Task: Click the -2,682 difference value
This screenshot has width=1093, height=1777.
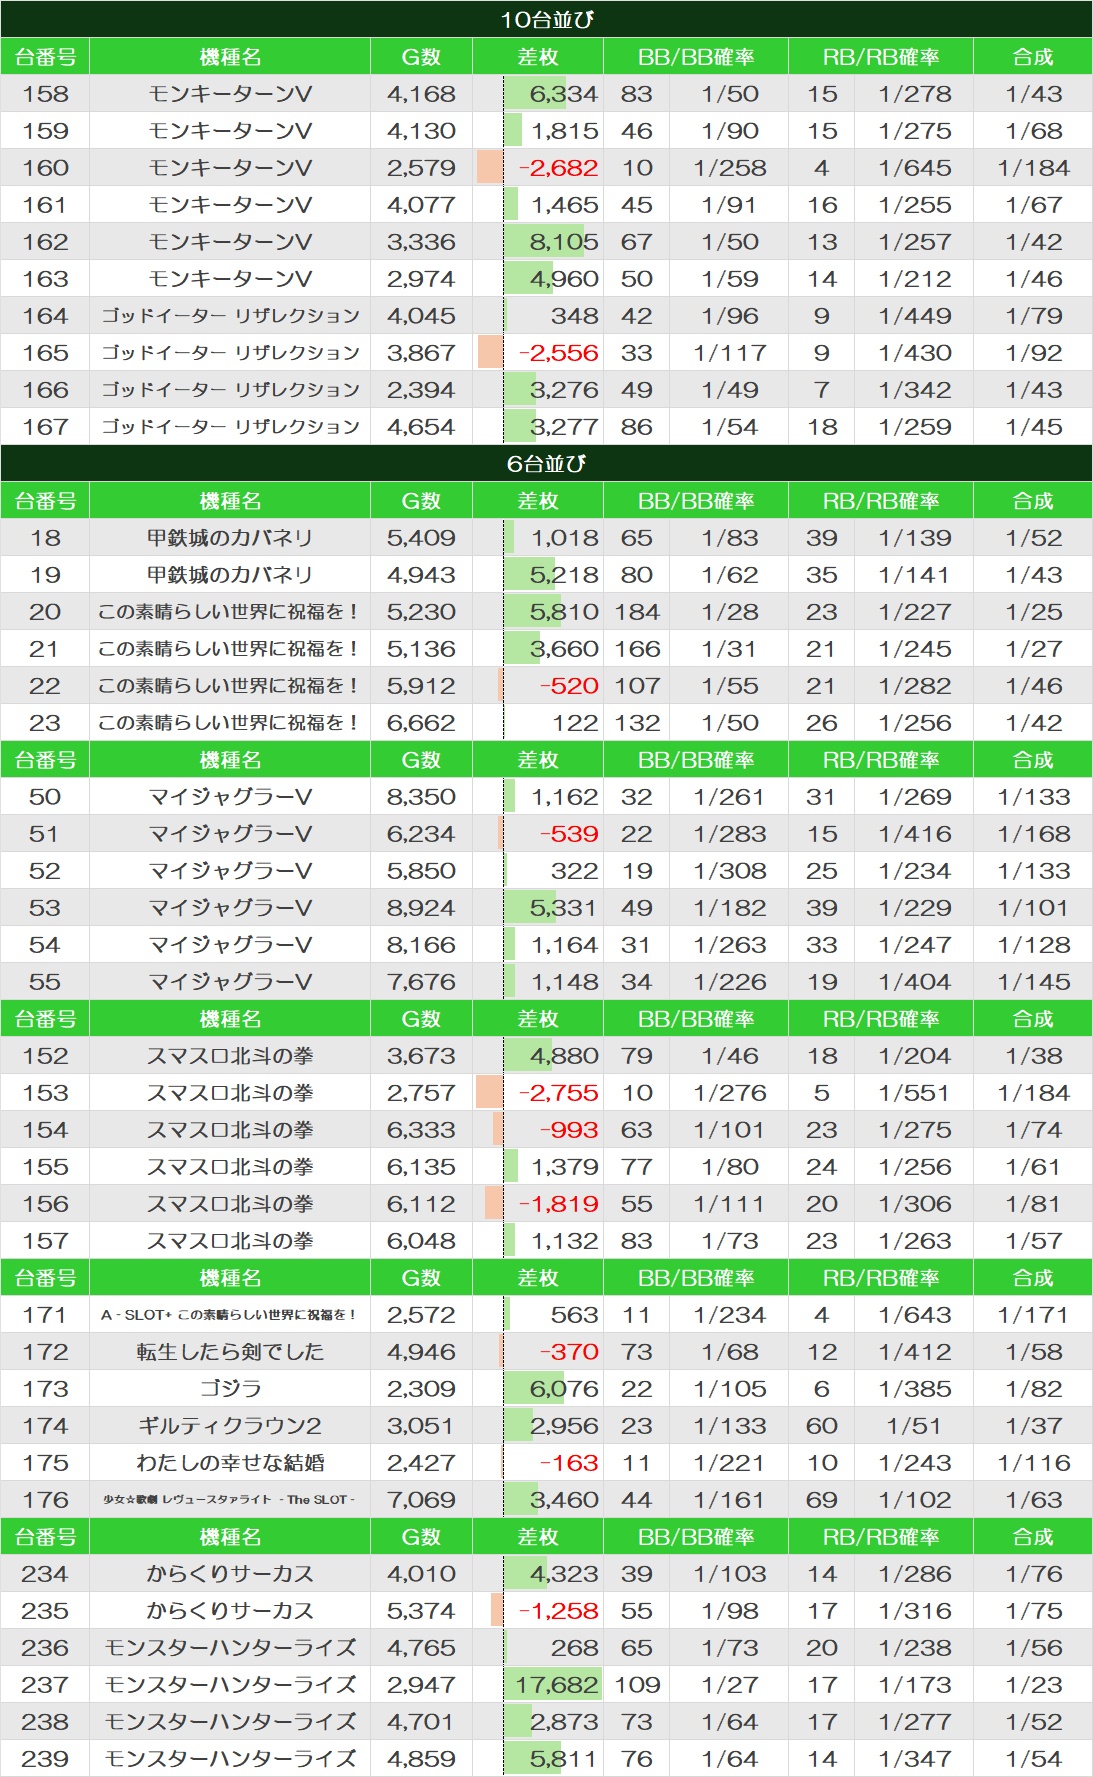Action: click(x=559, y=168)
